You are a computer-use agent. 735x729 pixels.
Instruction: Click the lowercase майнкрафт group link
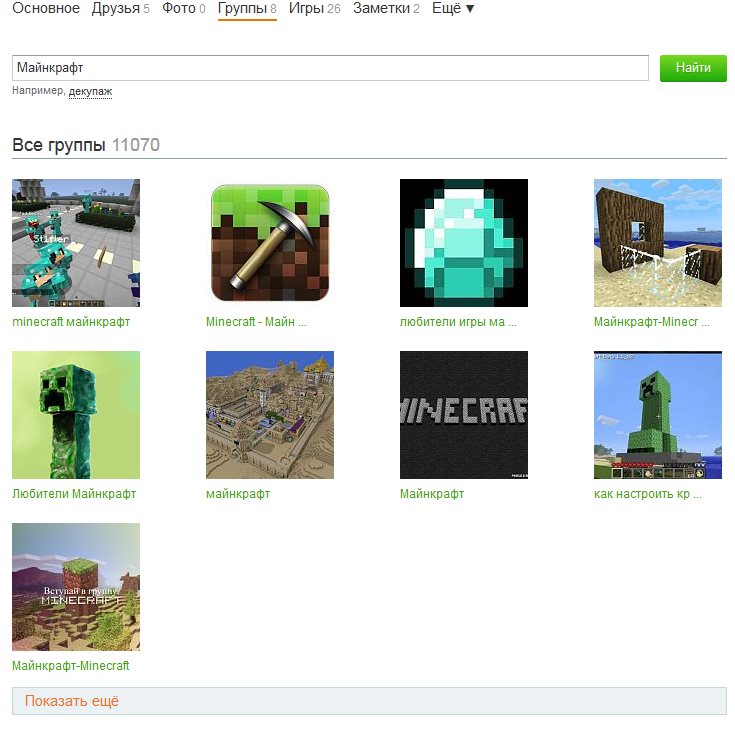click(238, 494)
